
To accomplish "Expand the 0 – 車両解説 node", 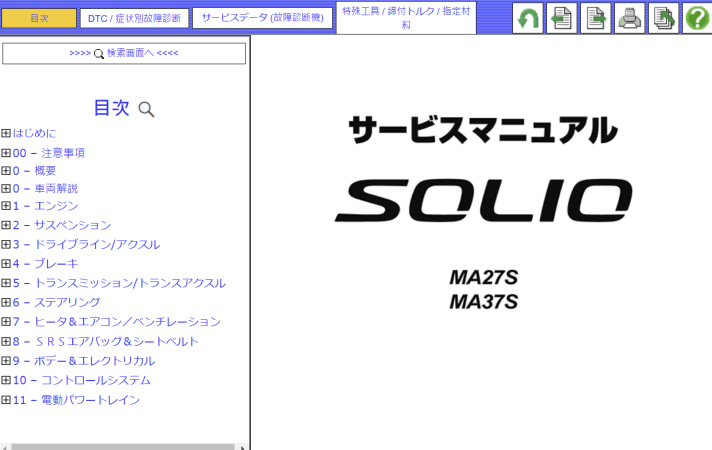I will tap(6, 188).
